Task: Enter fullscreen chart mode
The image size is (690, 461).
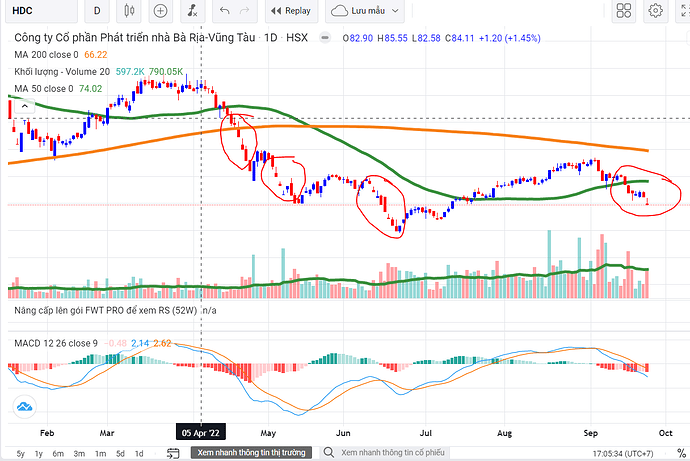Action: [x=685, y=11]
